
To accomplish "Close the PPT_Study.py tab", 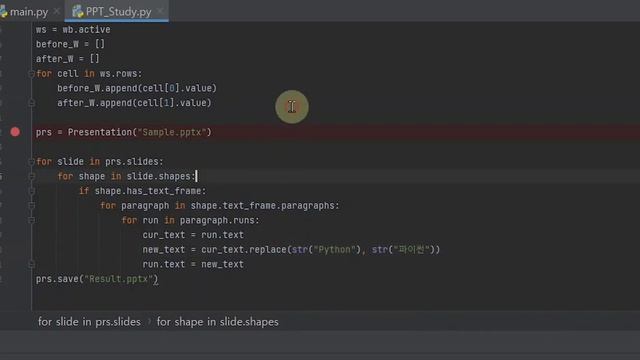I will click(160, 11).
